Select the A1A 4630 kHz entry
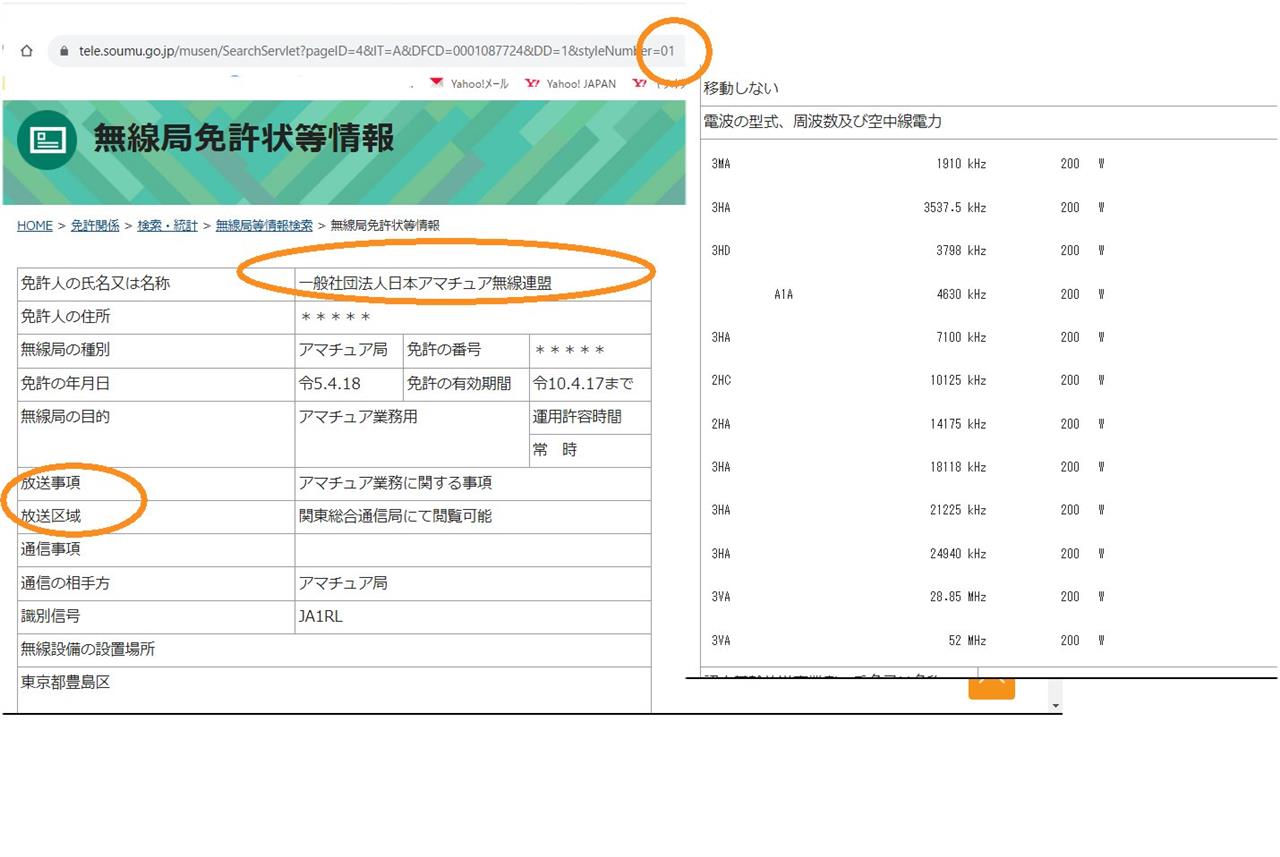This screenshot has width=1280, height=857. click(880, 295)
